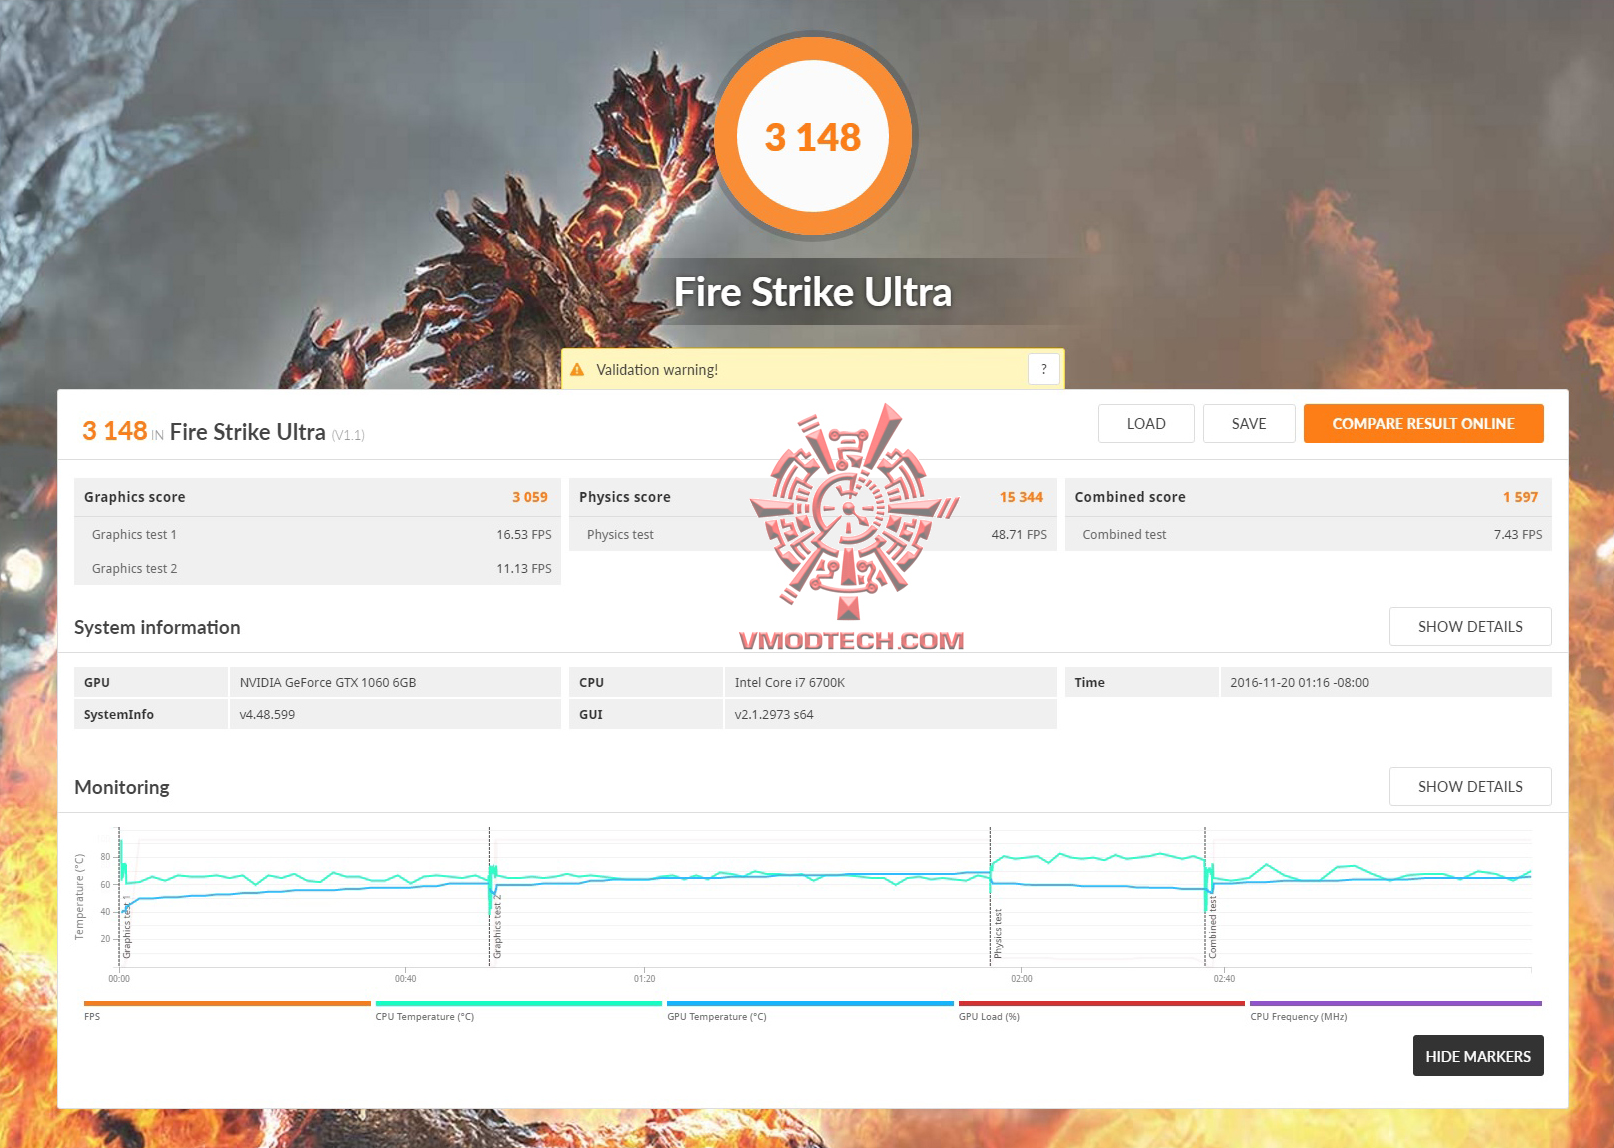Compare result online
The width and height of the screenshot is (1614, 1148).
pyautogui.click(x=1423, y=423)
